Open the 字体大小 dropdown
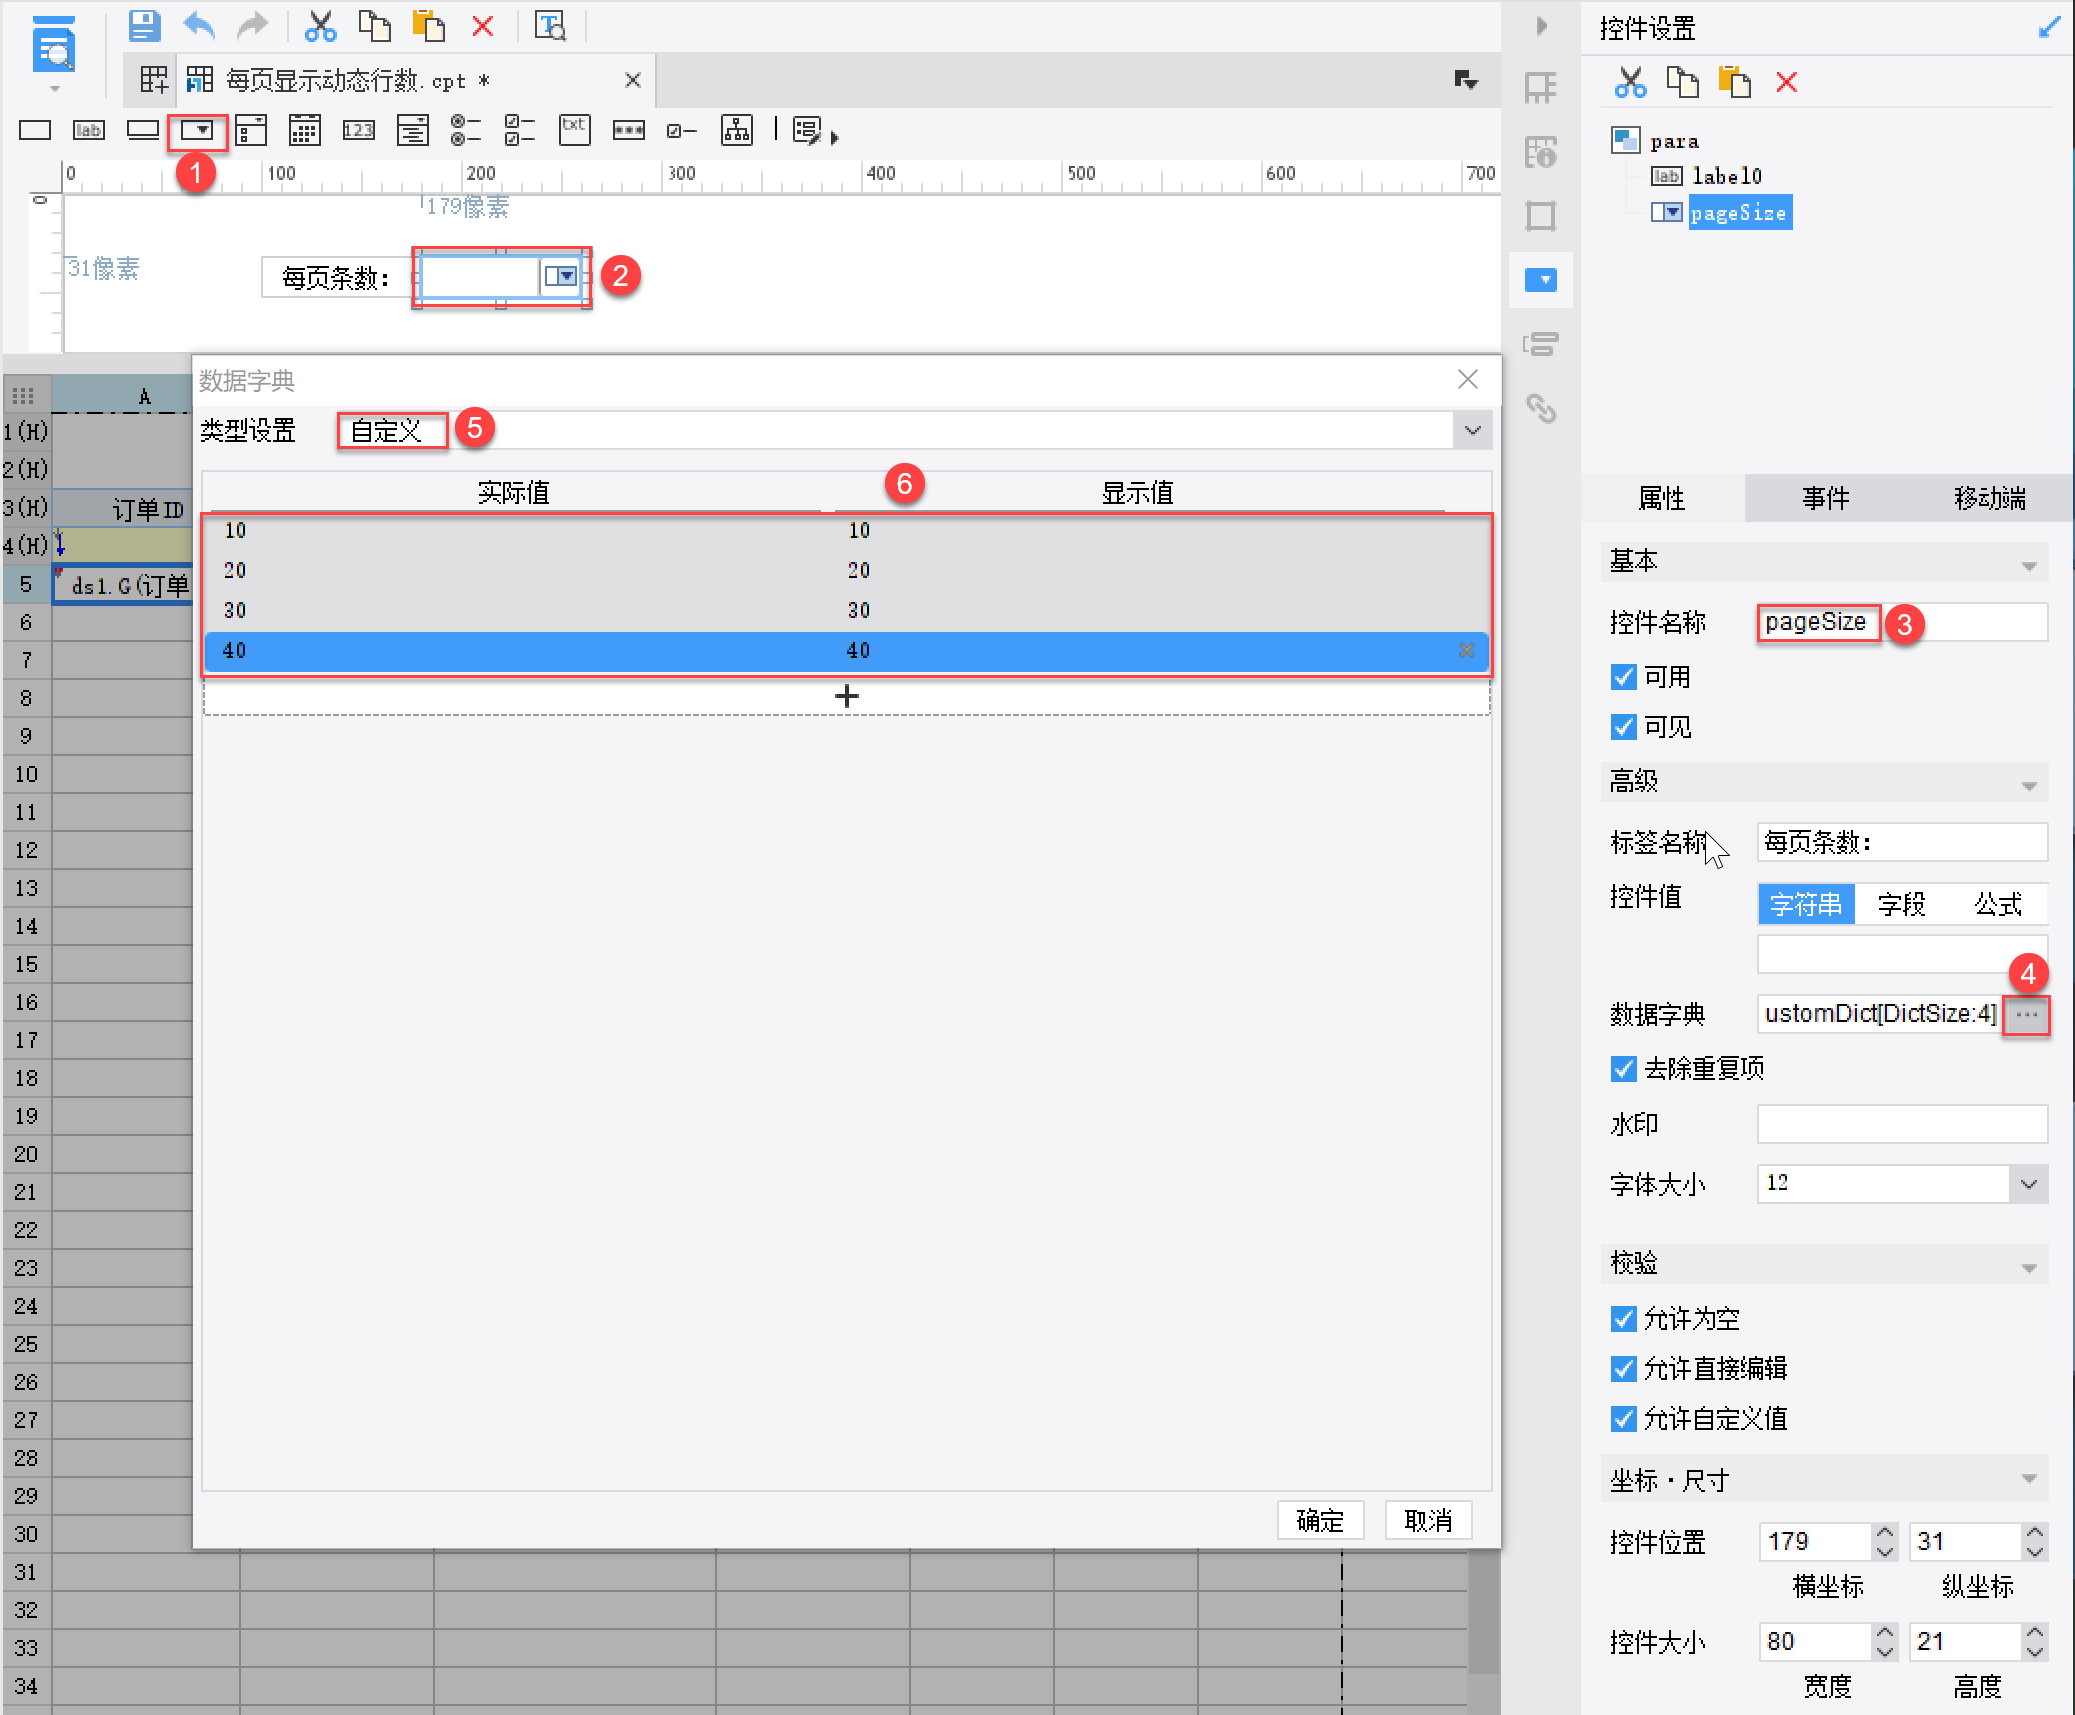 (2028, 1185)
